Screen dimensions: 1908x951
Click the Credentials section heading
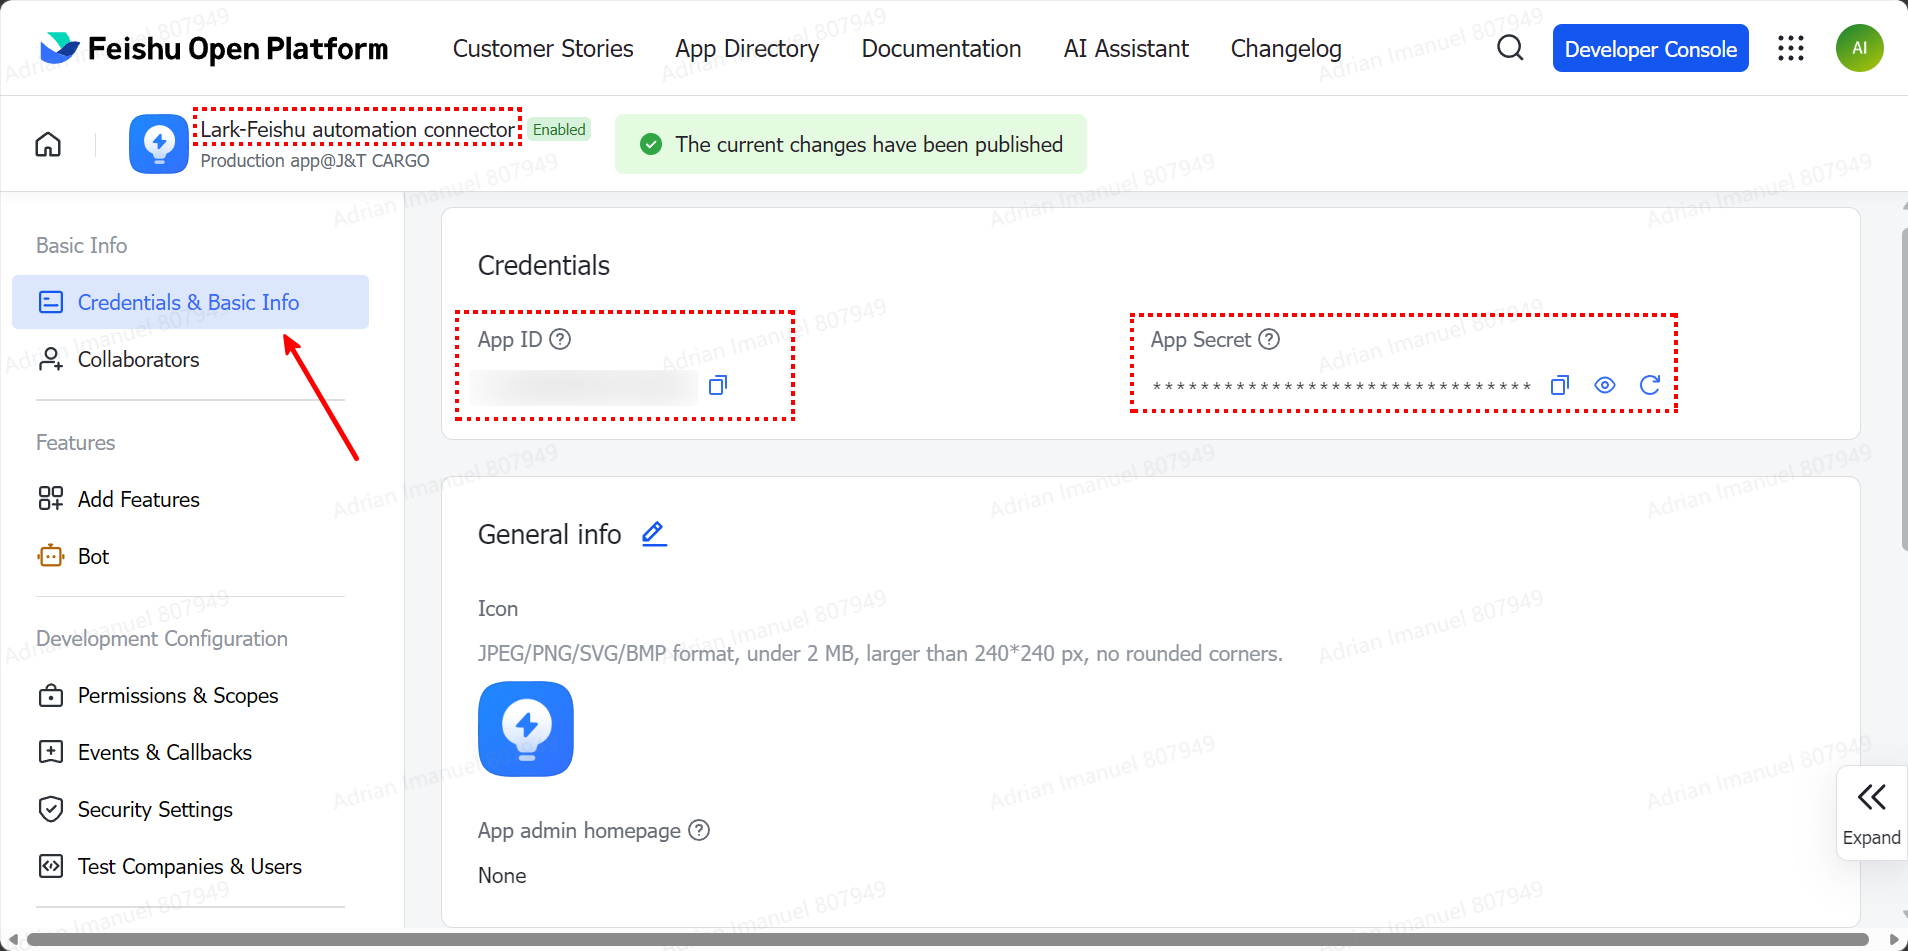click(x=544, y=265)
